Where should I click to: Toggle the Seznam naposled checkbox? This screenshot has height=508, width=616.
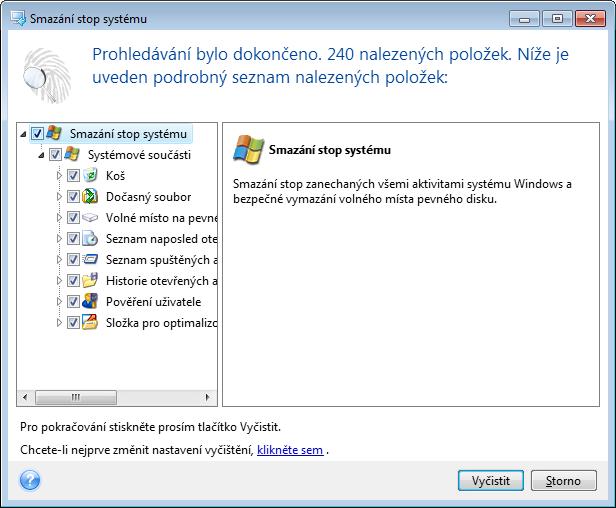tap(73, 238)
